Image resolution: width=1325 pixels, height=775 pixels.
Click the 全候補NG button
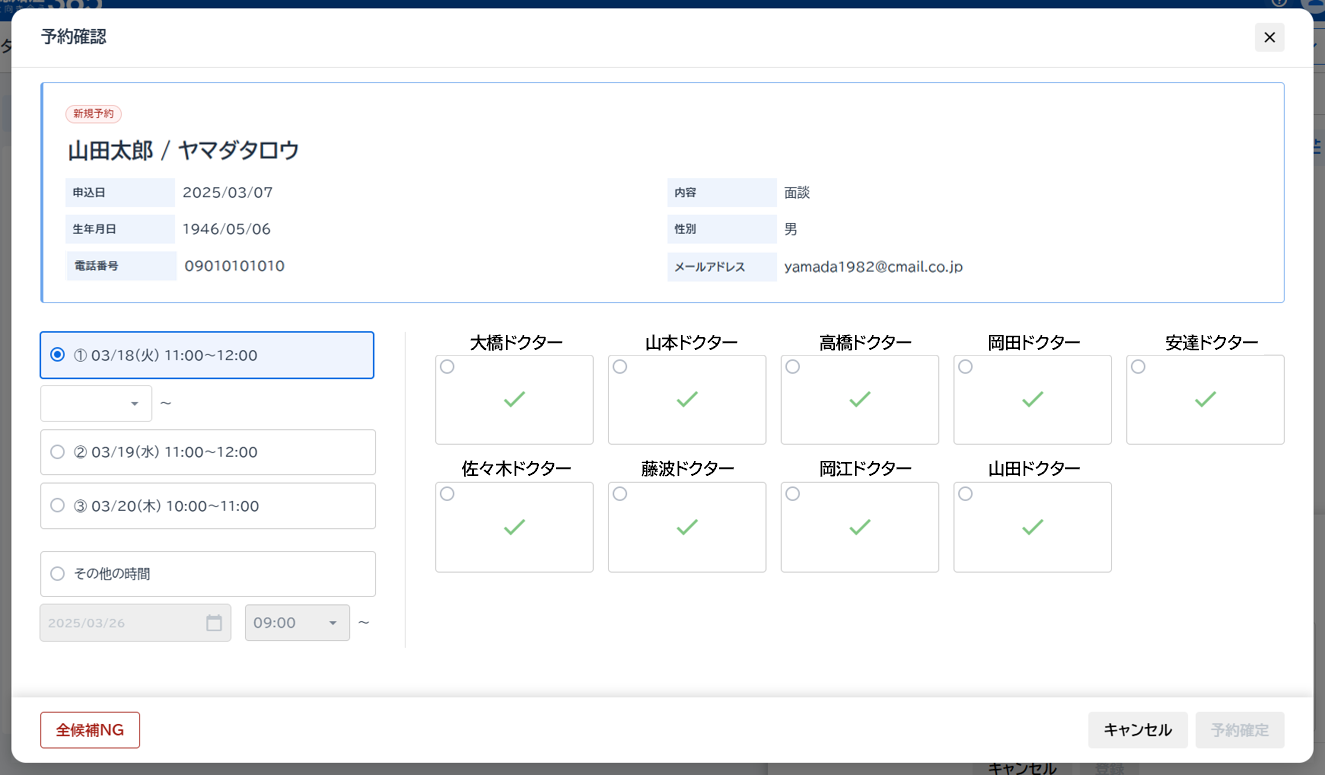90,730
